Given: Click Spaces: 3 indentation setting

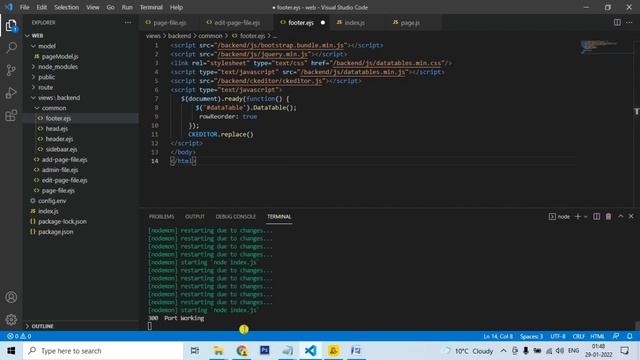Looking at the screenshot, I should tap(531, 336).
